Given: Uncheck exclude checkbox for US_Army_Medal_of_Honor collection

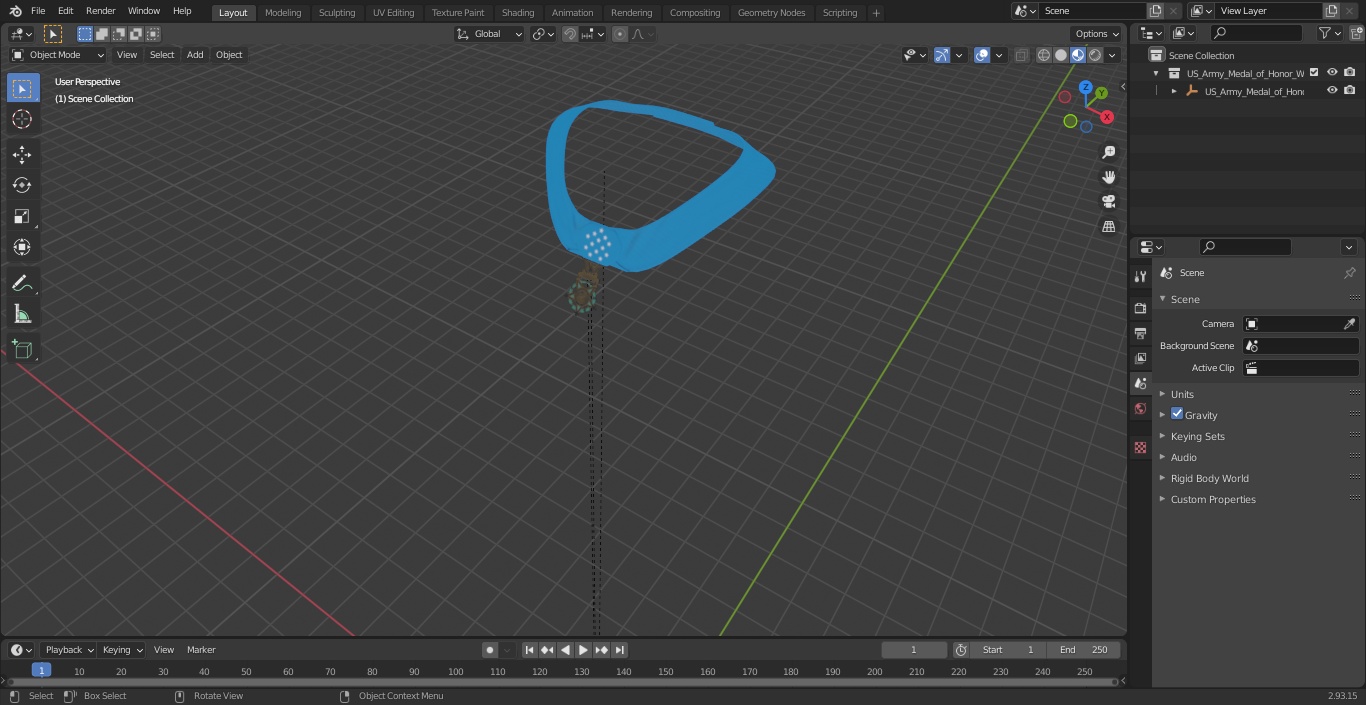Looking at the screenshot, I should (1314, 73).
